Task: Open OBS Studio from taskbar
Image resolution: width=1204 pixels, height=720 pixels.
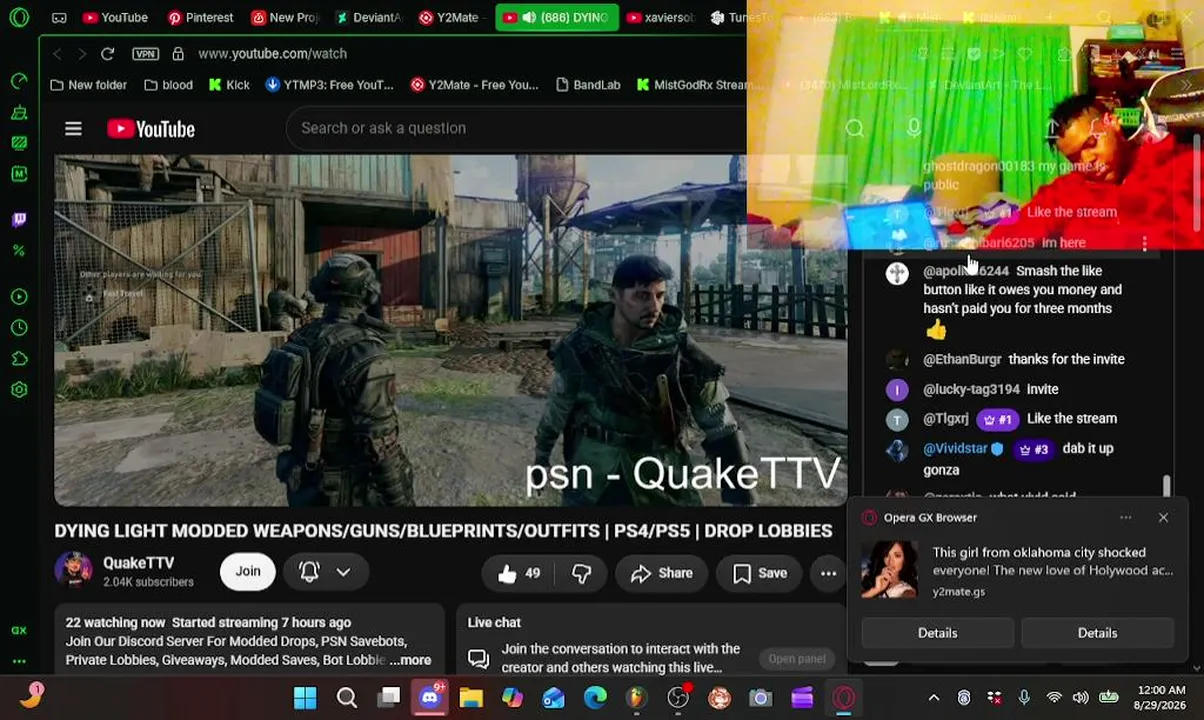Action: (678, 697)
